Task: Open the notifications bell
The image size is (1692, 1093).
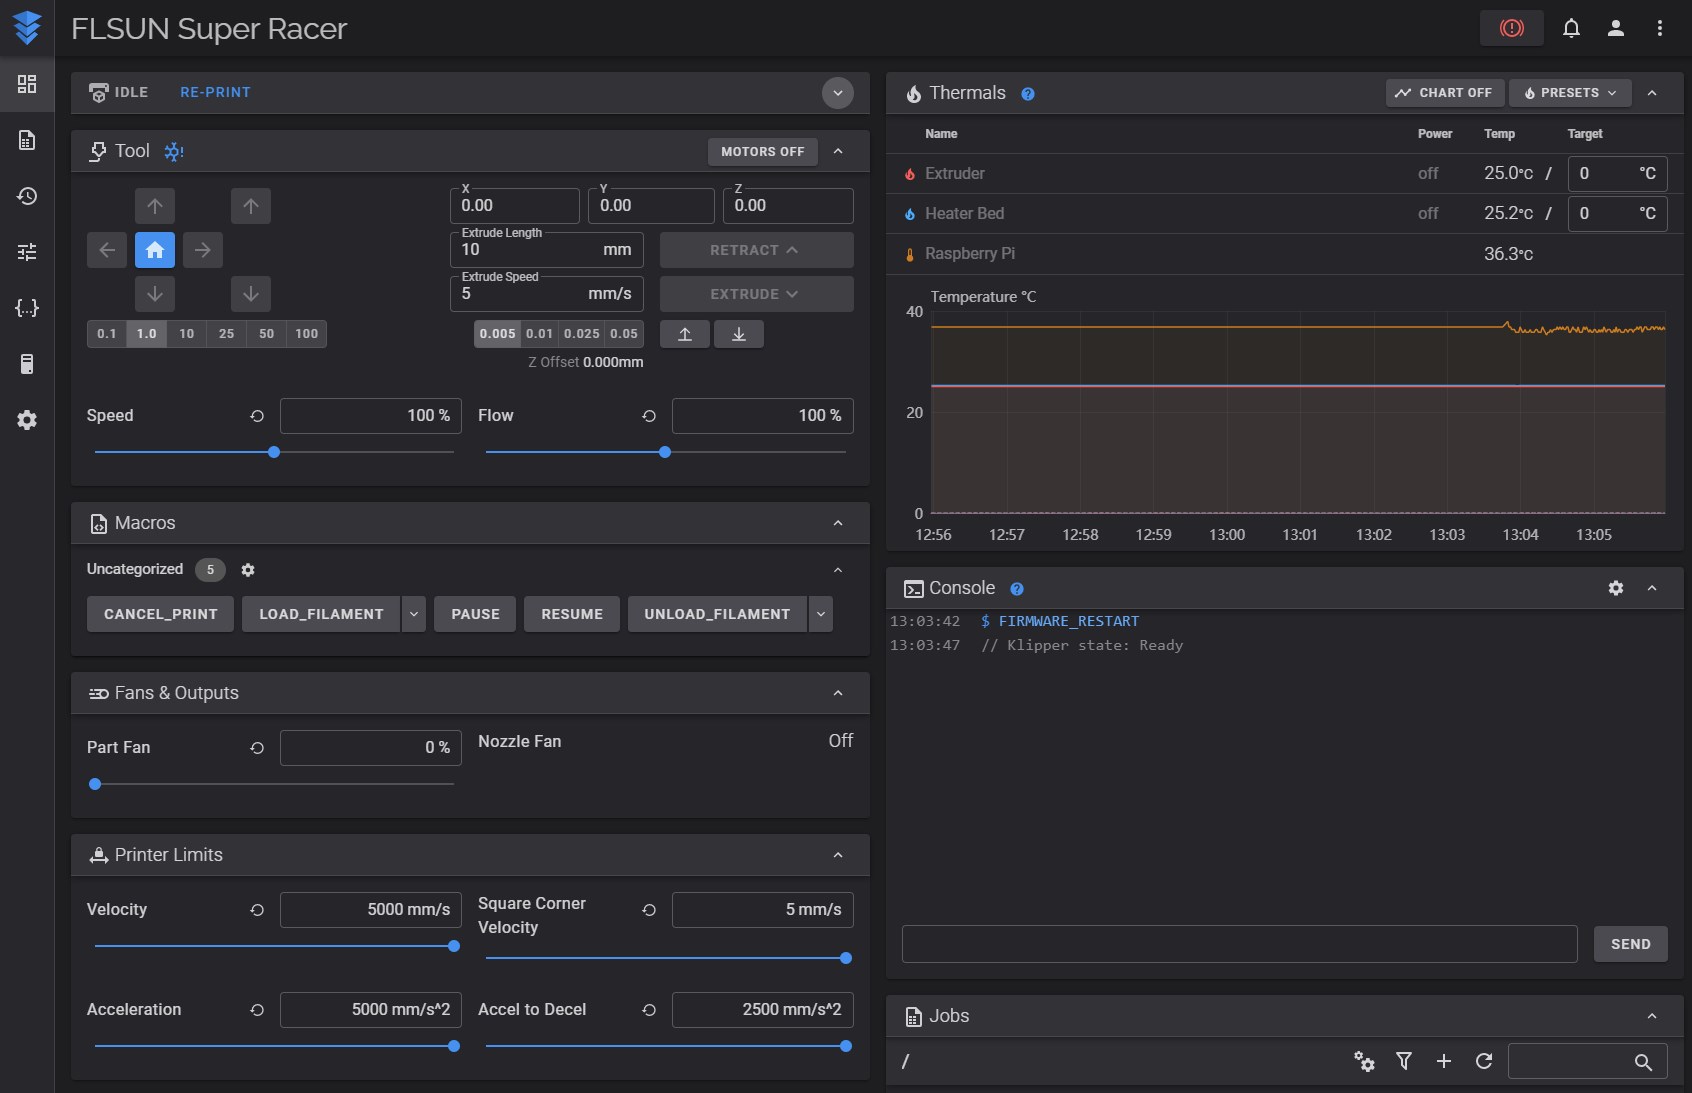Action: click(1571, 28)
